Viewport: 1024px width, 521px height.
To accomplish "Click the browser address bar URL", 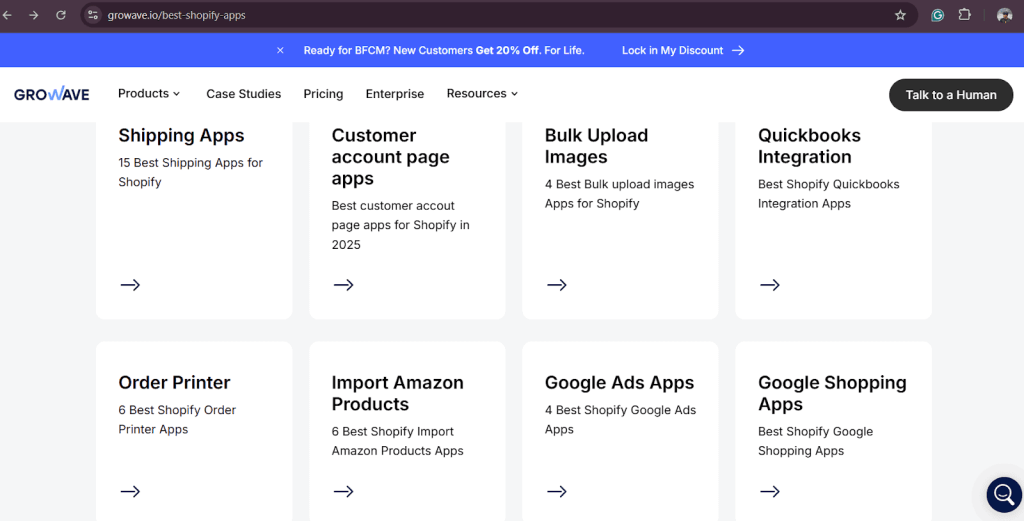I will (x=177, y=15).
